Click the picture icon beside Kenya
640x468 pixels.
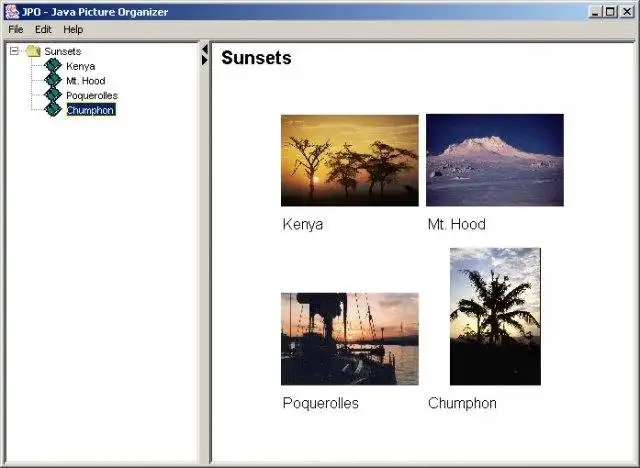click(53, 66)
